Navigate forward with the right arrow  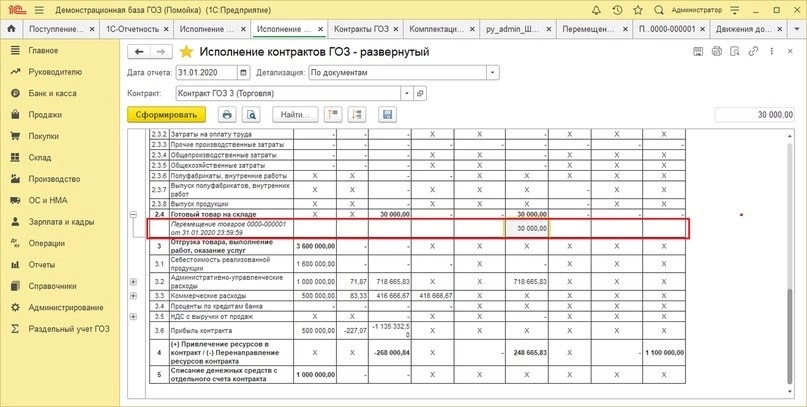[161, 51]
